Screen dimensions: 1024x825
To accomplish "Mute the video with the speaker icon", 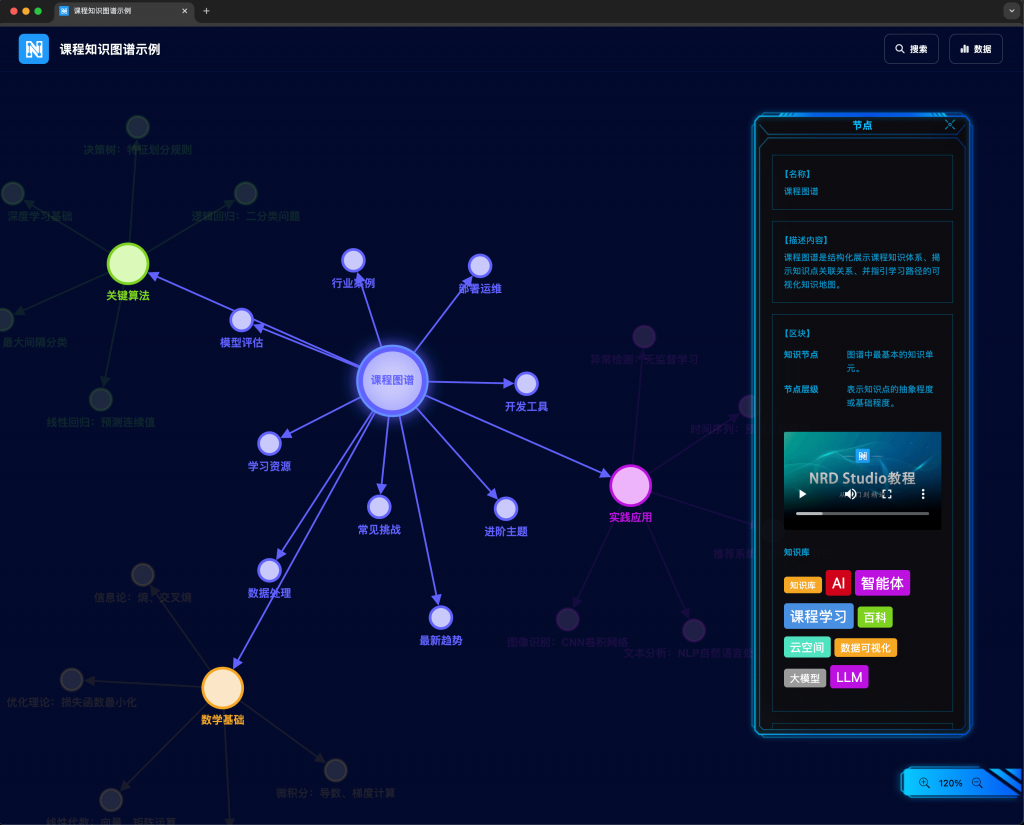I will pos(850,494).
